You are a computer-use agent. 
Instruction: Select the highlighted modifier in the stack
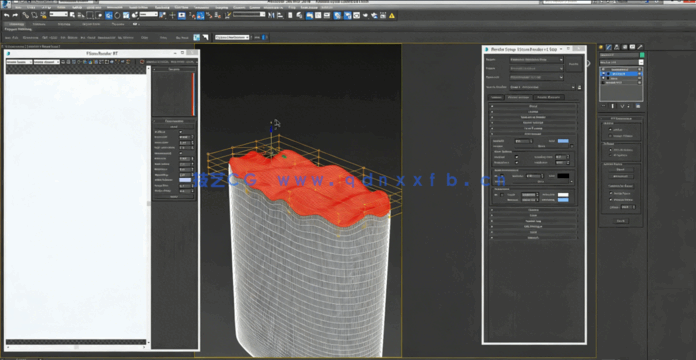[x=621, y=74]
